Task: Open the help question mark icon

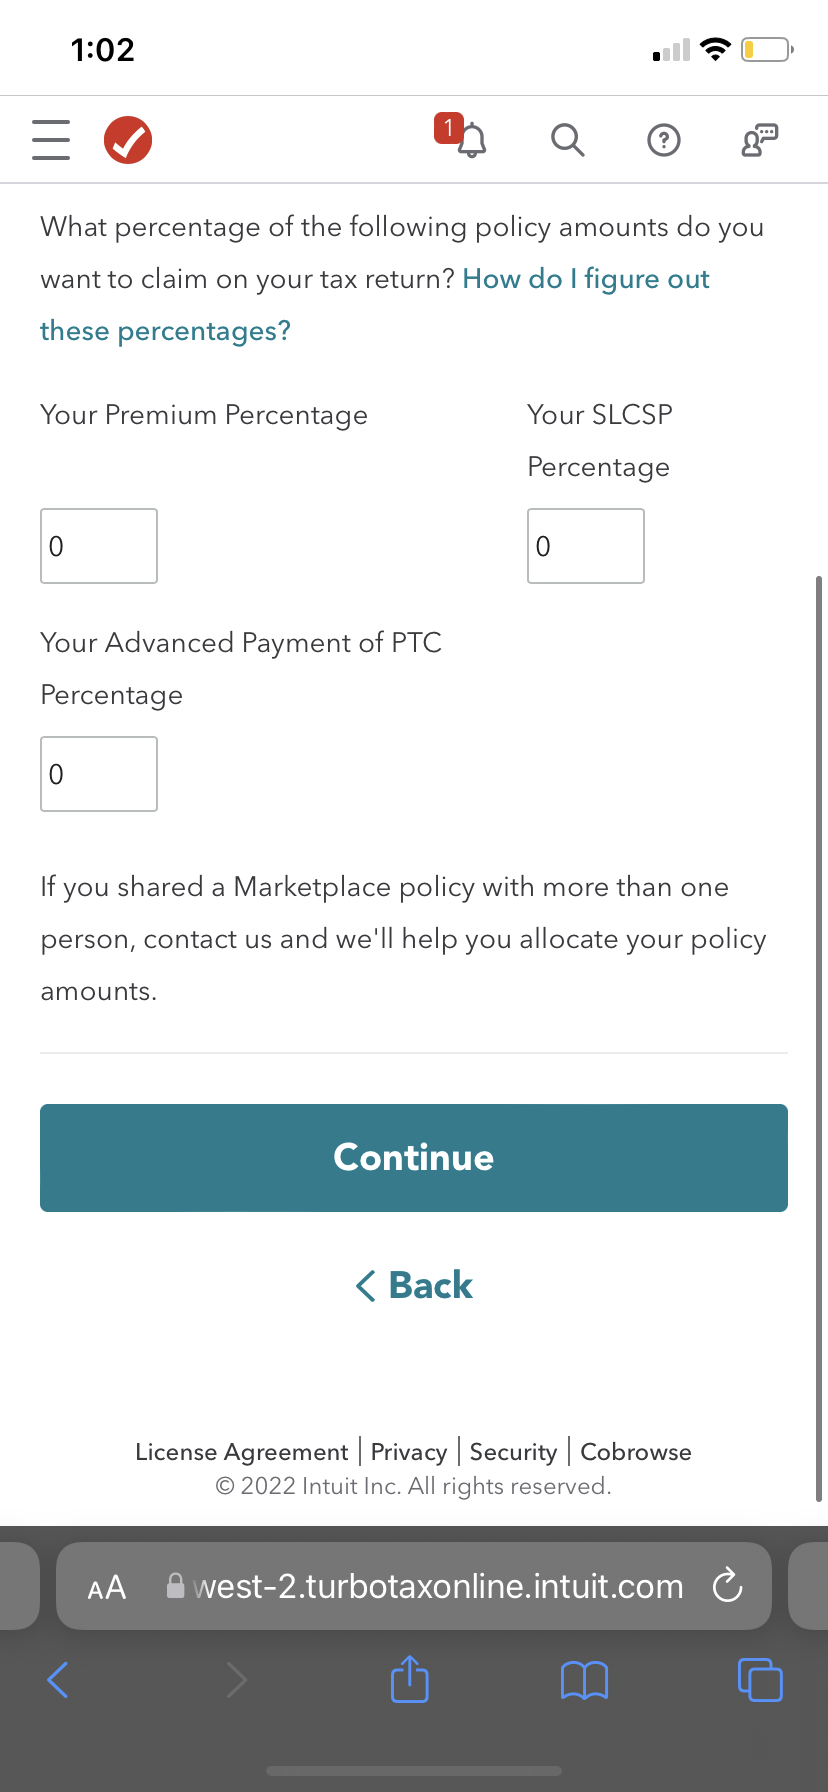Action: (x=664, y=140)
